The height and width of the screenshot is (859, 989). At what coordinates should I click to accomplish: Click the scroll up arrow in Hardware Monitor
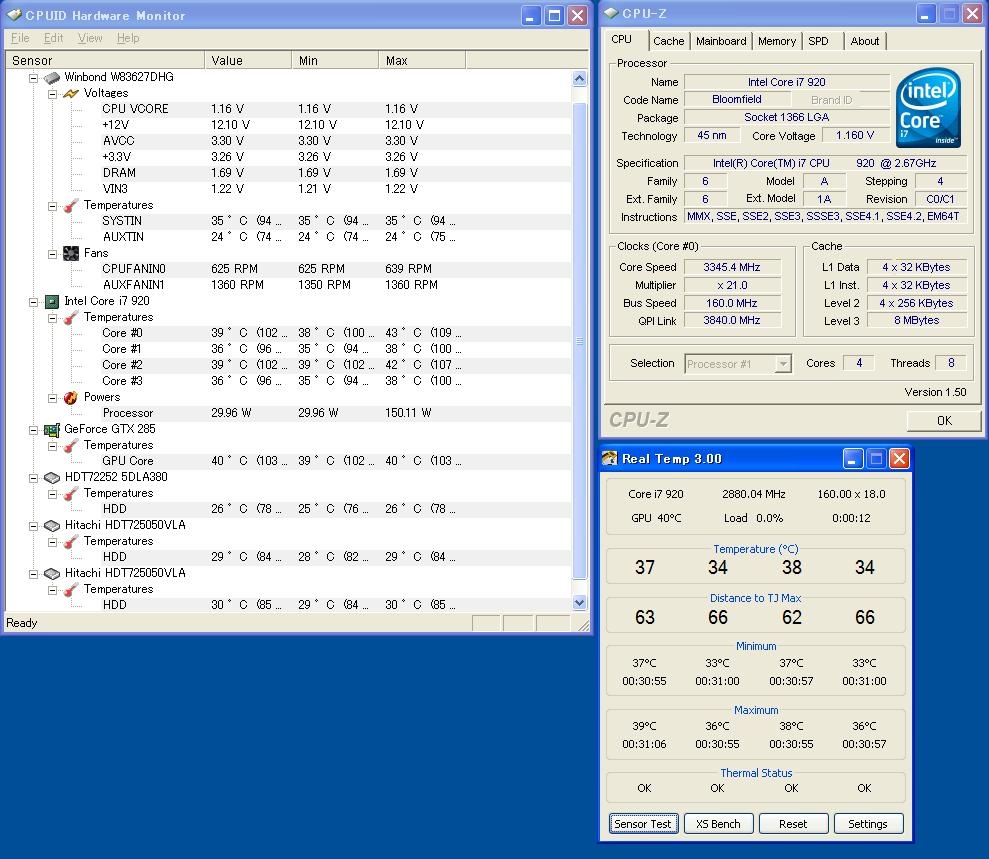pos(580,78)
